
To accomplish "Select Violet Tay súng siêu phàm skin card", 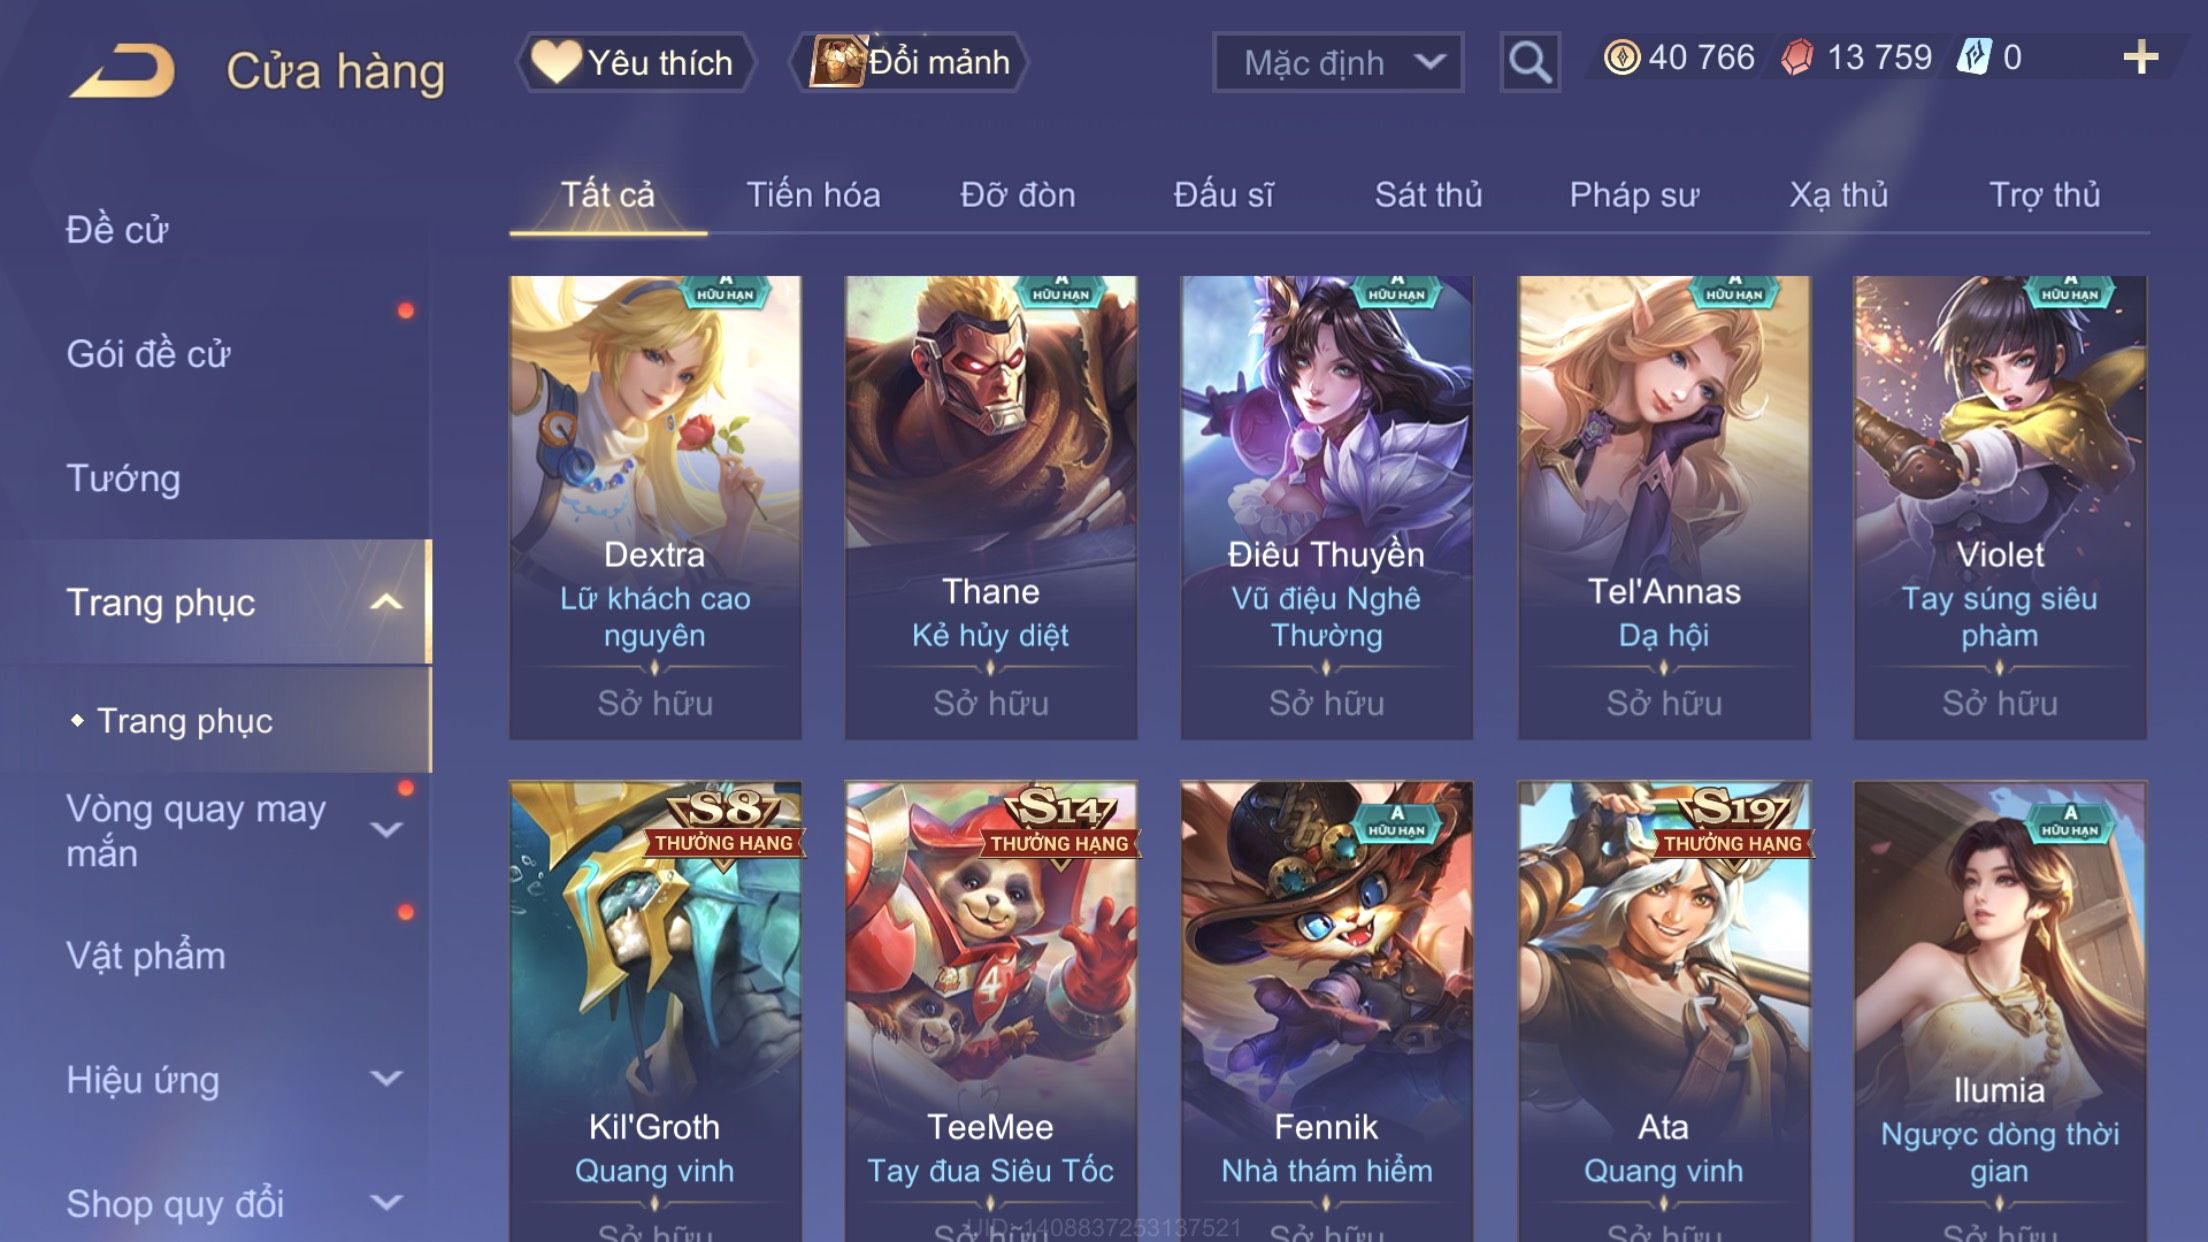I will (x=2000, y=508).
